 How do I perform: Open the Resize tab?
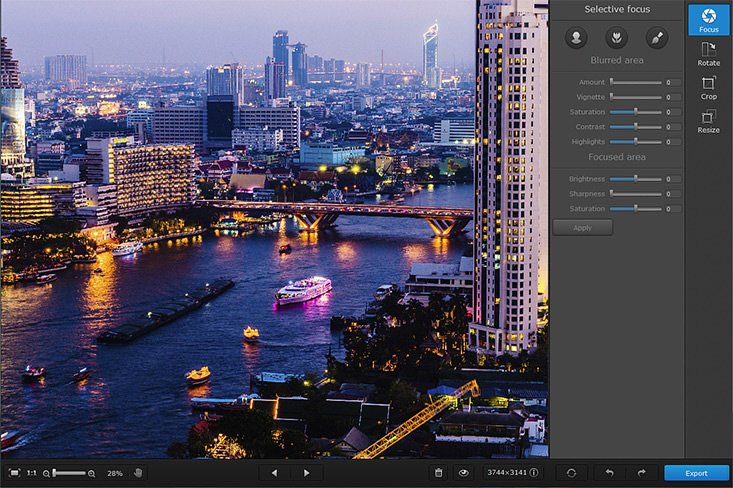click(x=708, y=121)
